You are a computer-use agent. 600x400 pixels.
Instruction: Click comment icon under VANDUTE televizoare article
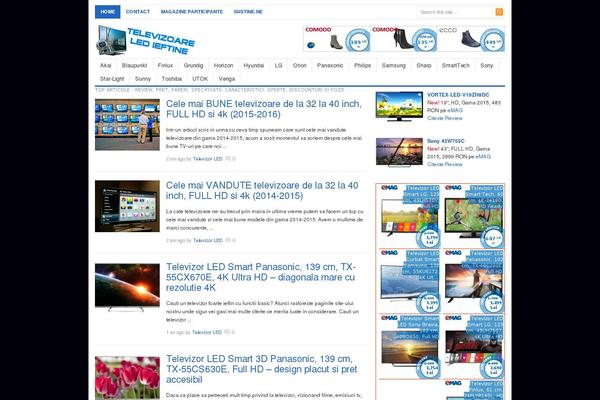click(228, 240)
